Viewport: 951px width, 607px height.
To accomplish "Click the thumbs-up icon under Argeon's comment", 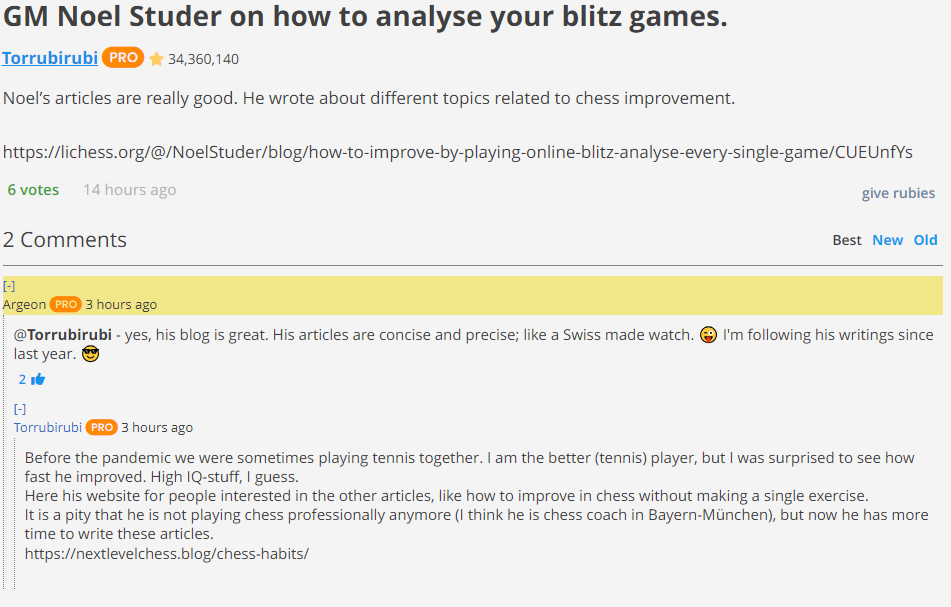I will pyautogui.click(x=38, y=379).
